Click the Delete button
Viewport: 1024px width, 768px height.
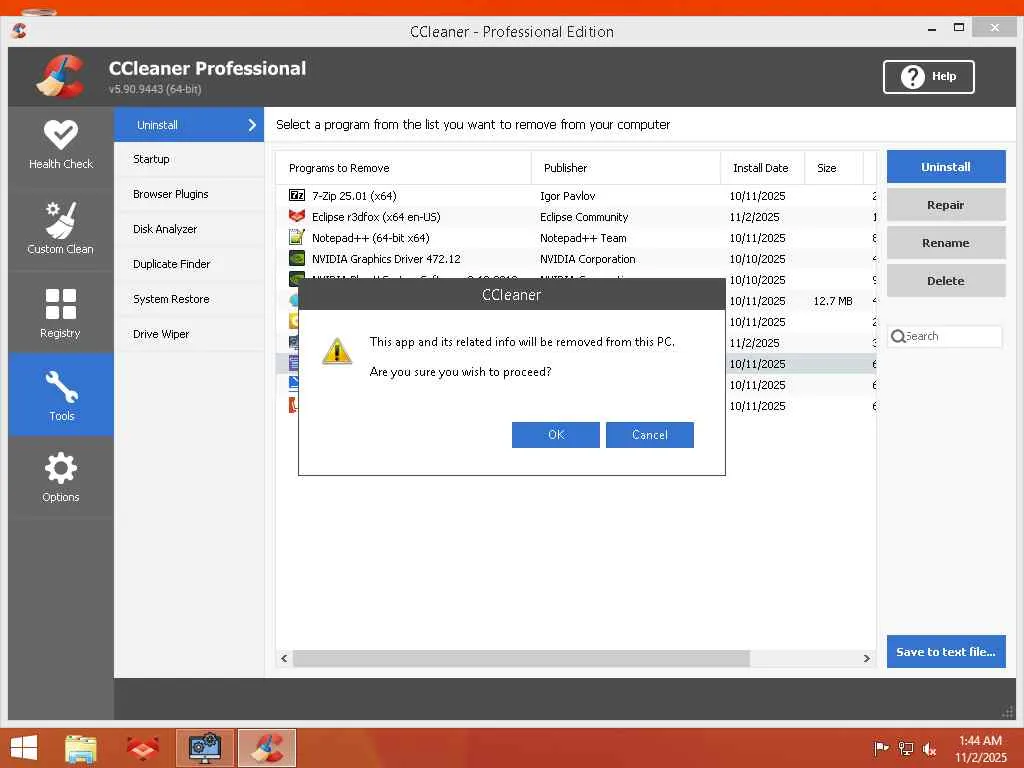946,280
